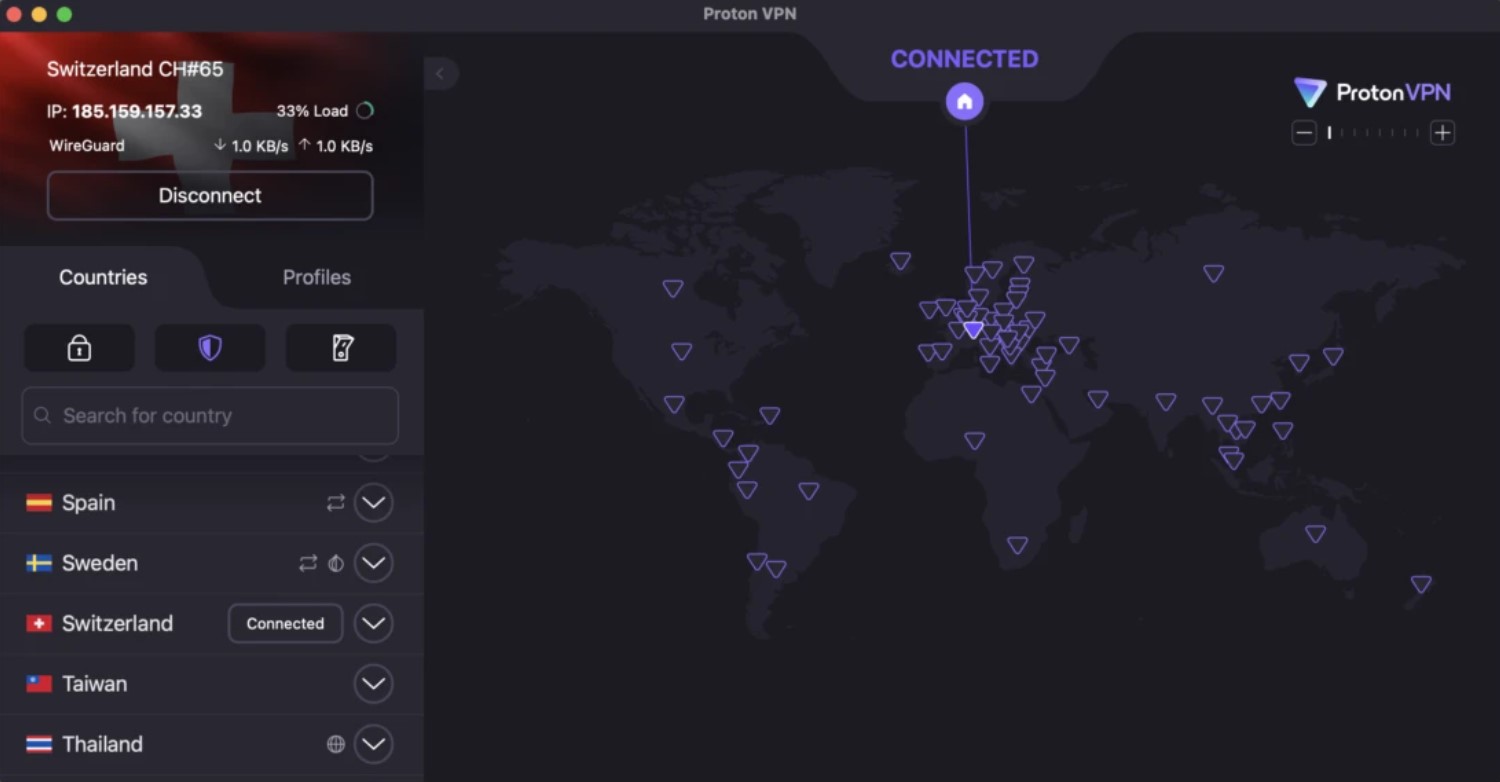Screen dimensions: 1500x782
Task: Select the India server marker
Action: click(x=1165, y=402)
